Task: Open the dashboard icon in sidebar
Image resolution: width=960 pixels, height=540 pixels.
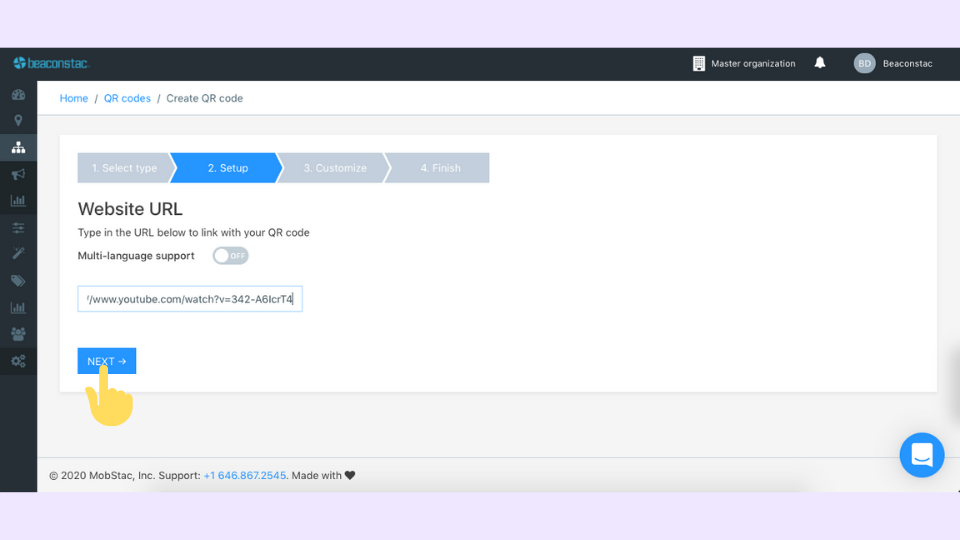Action: pos(18,95)
